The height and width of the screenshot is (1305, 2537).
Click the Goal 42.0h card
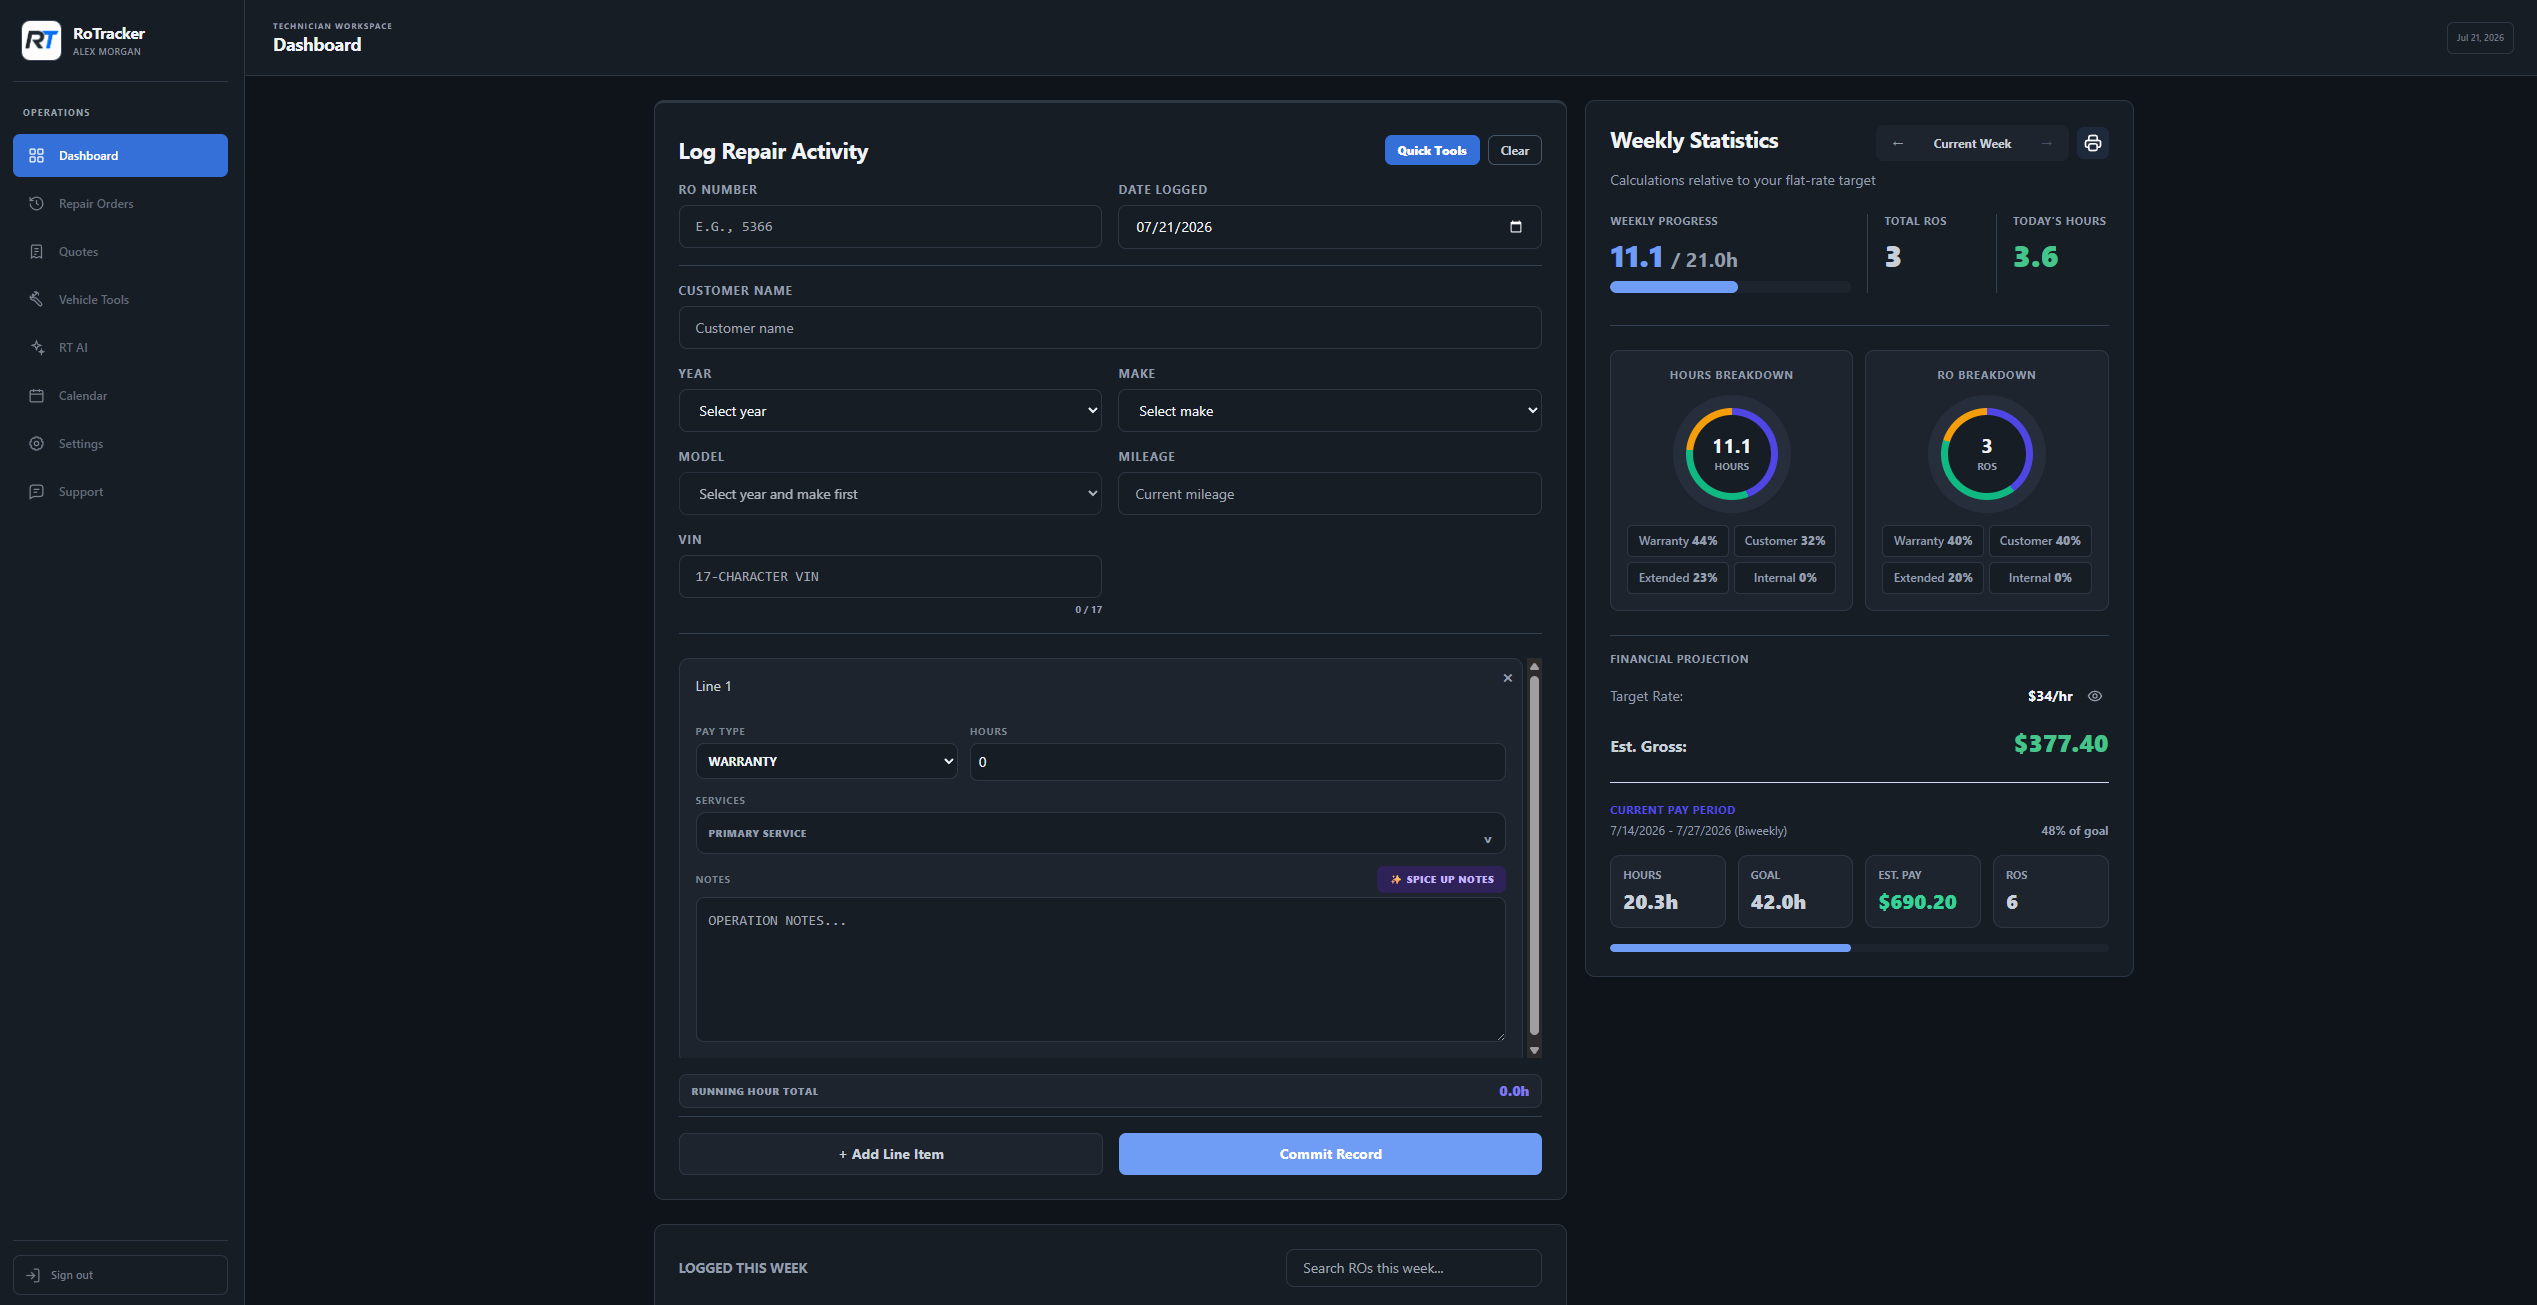1795,891
